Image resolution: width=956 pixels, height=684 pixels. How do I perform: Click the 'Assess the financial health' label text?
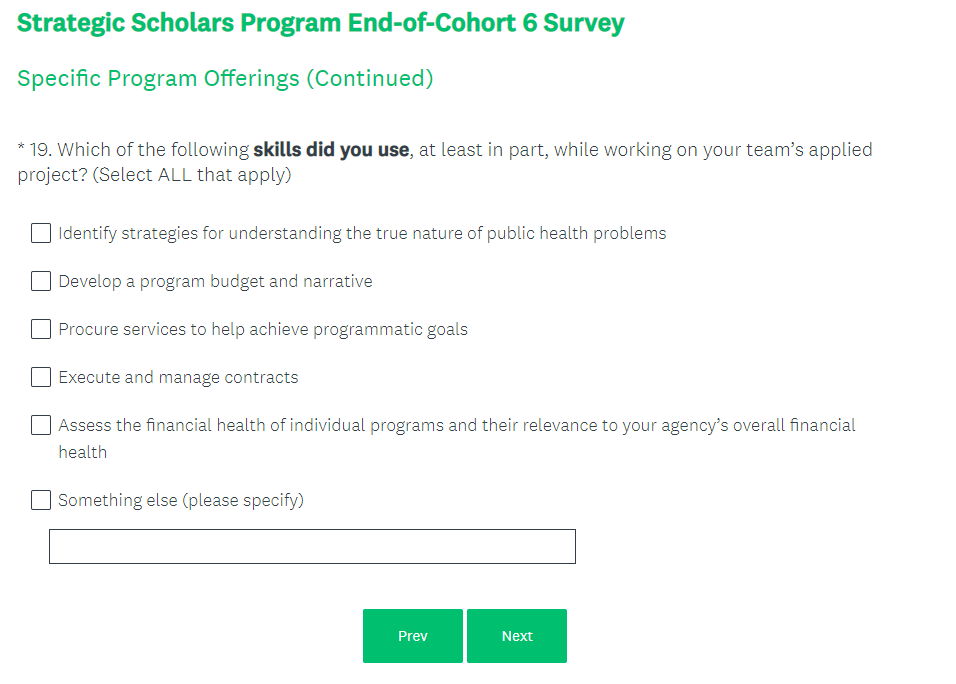point(456,425)
